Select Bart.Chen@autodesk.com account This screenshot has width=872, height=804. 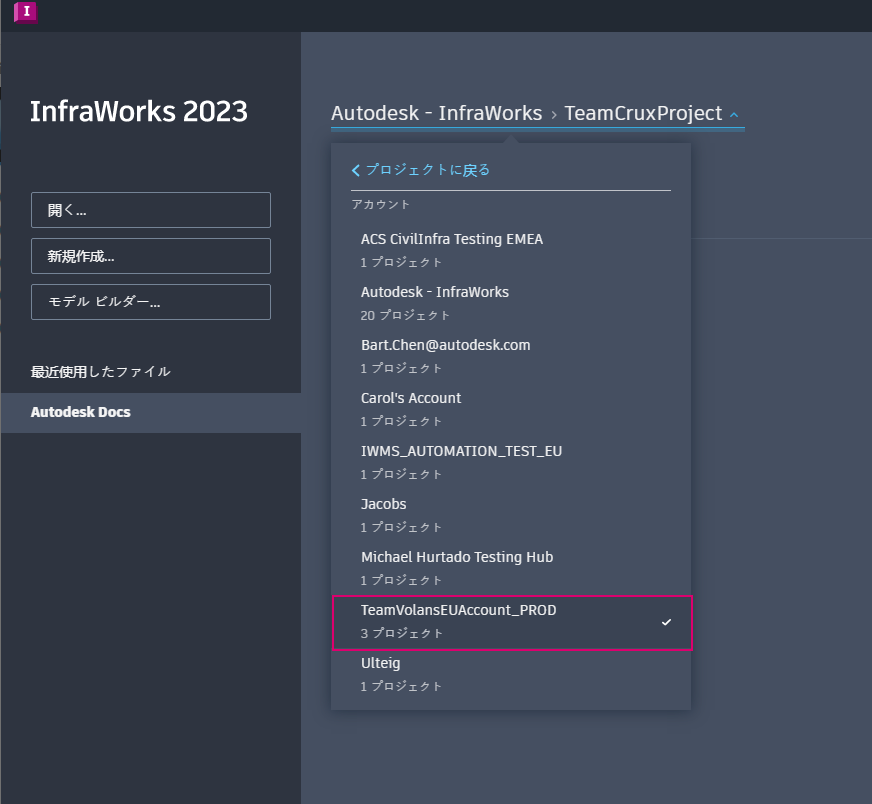(x=511, y=356)
